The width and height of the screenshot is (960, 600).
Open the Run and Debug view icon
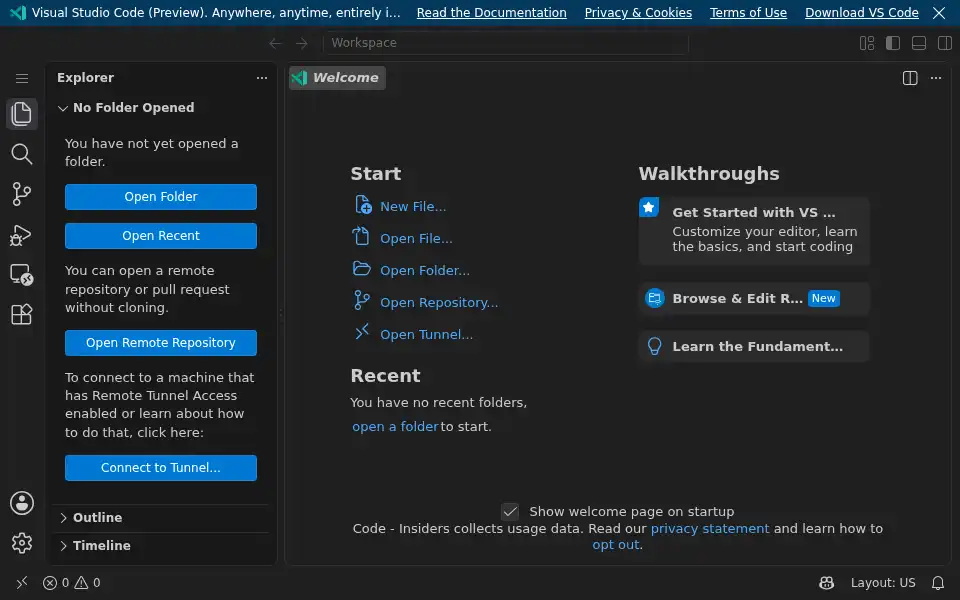22,234
